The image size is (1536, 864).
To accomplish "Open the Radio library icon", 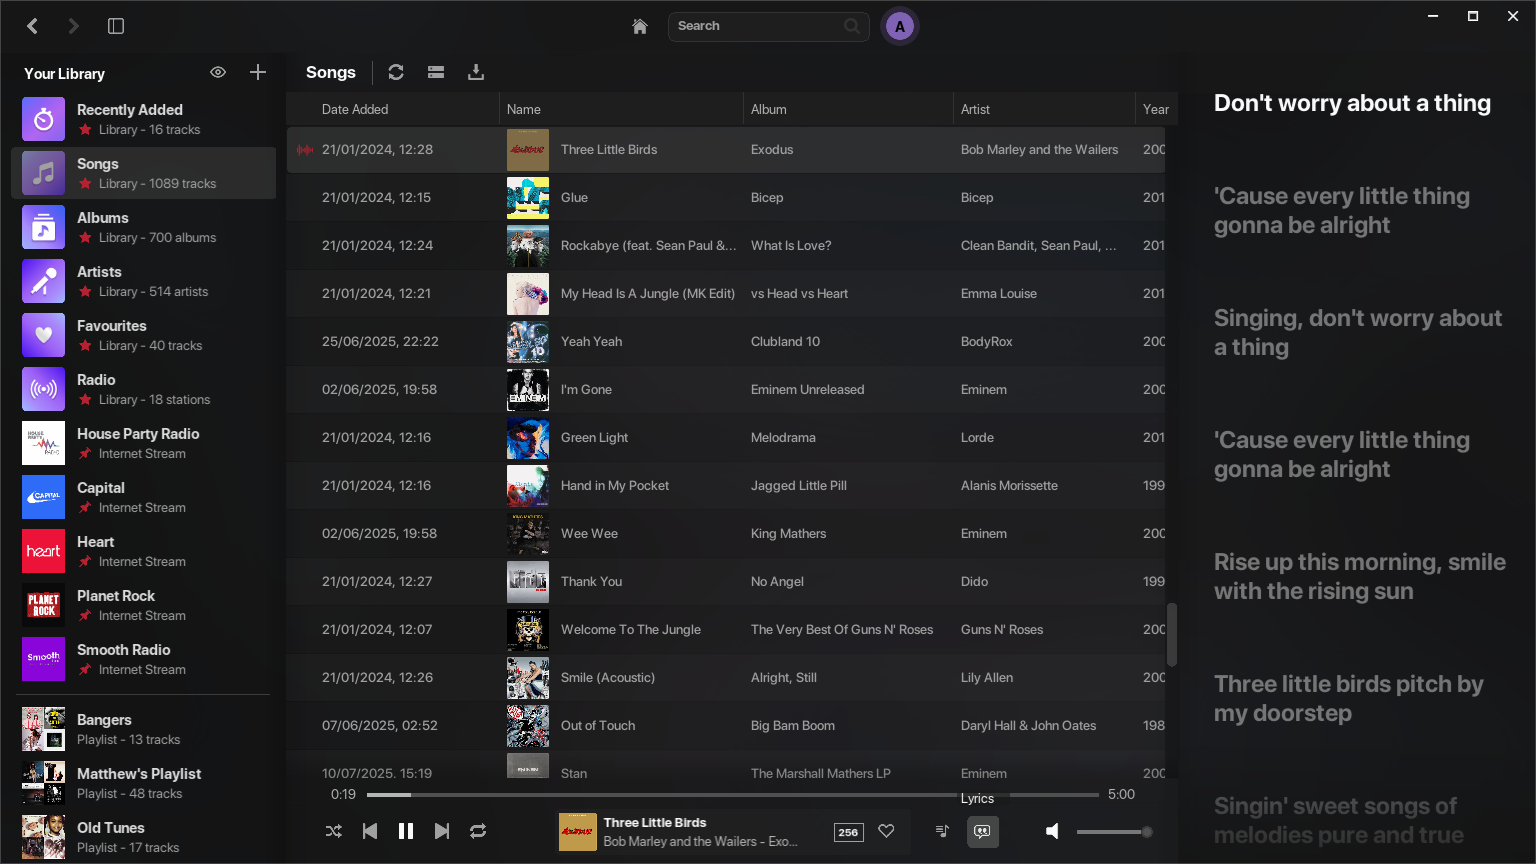I will [44, 389].
